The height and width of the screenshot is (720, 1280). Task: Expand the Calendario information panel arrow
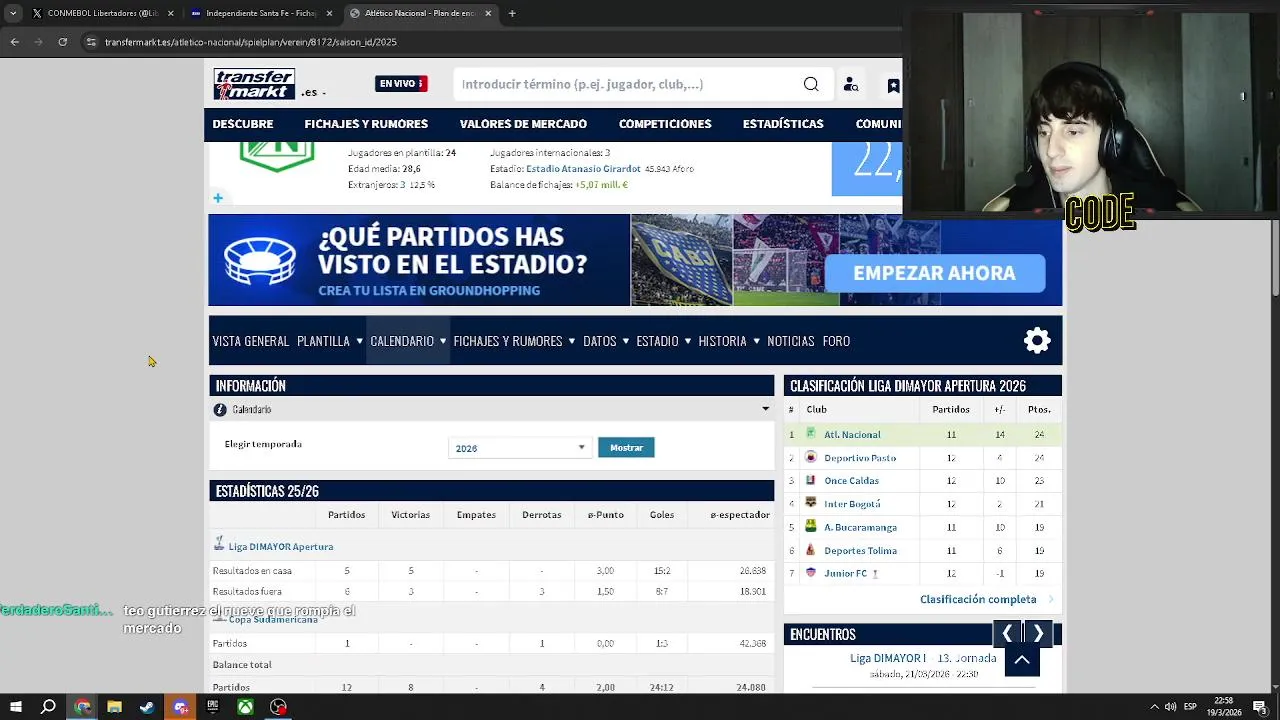766,409
